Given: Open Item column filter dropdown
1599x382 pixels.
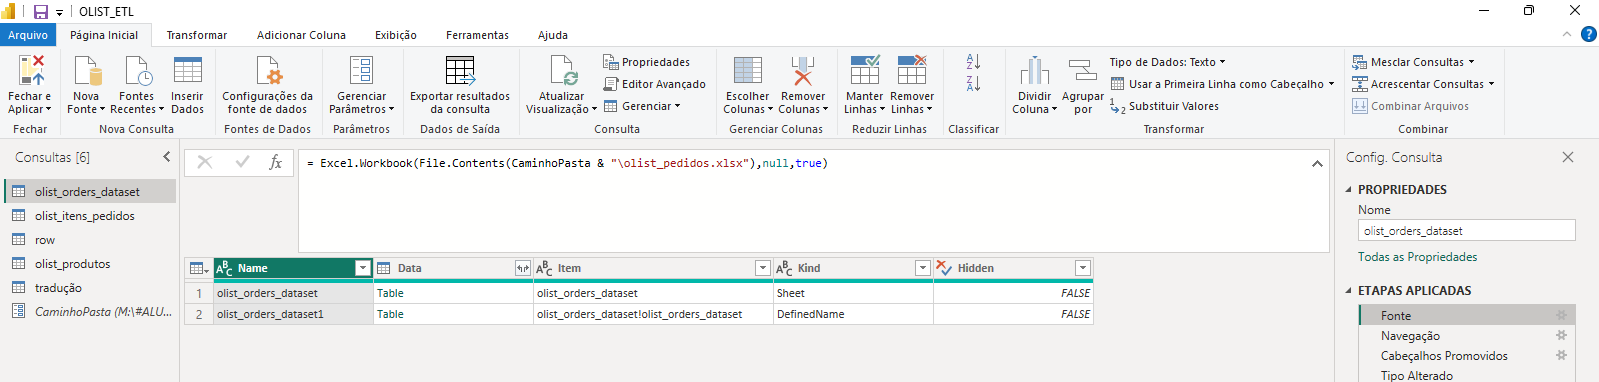Looking at the screenshot, I should (762, 268).
